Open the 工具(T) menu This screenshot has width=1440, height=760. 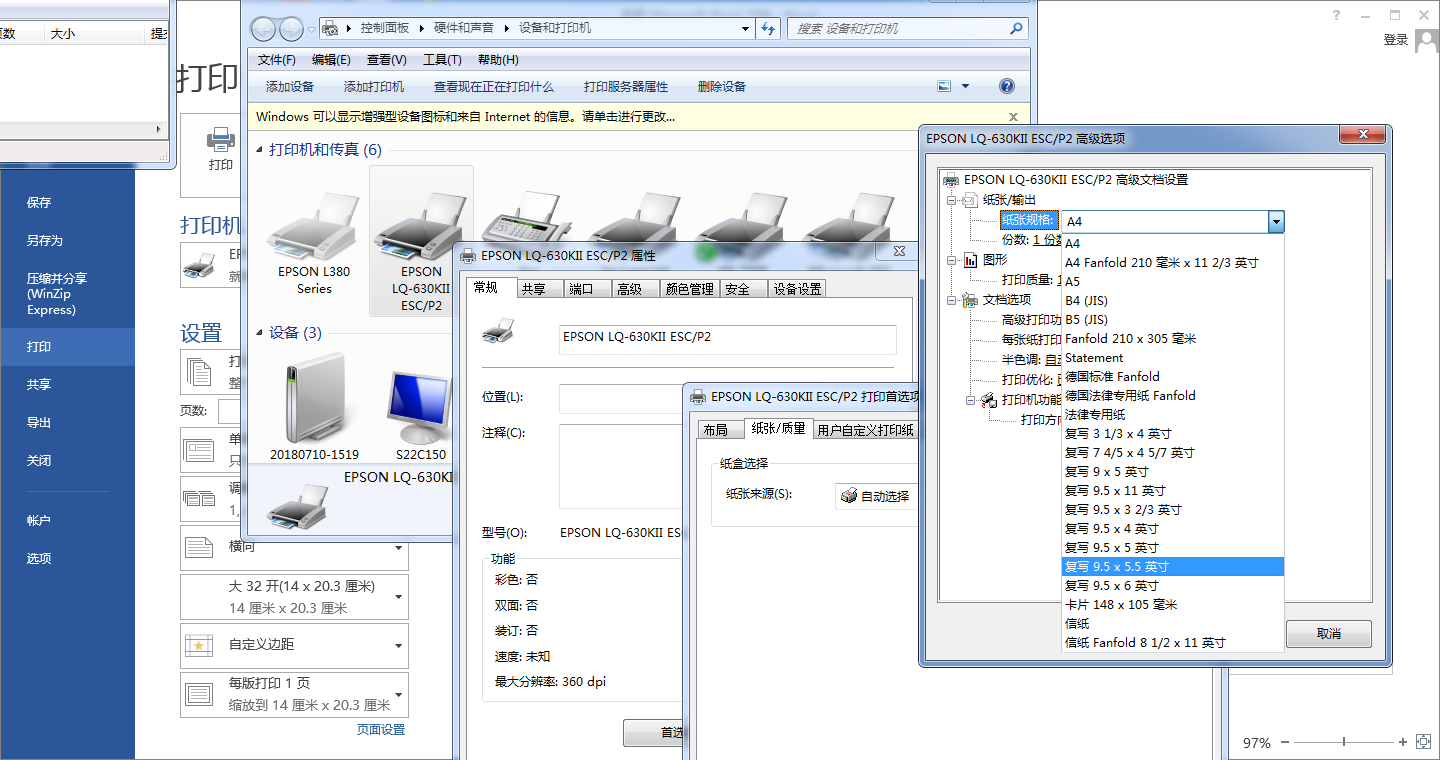tap(442, 60)
